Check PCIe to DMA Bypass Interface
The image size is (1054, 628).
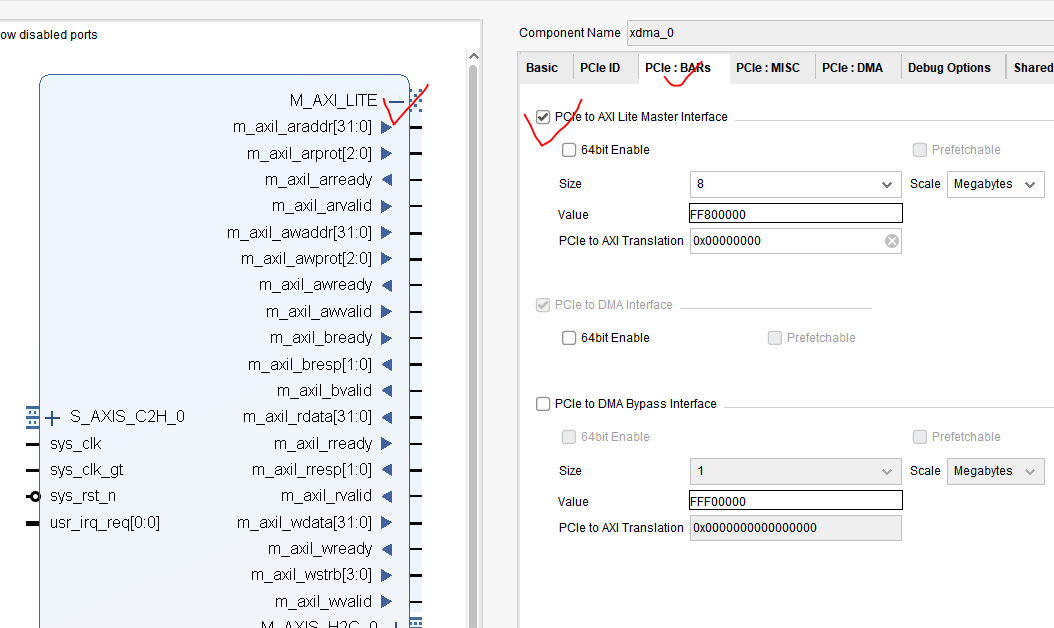pos(543,404)
